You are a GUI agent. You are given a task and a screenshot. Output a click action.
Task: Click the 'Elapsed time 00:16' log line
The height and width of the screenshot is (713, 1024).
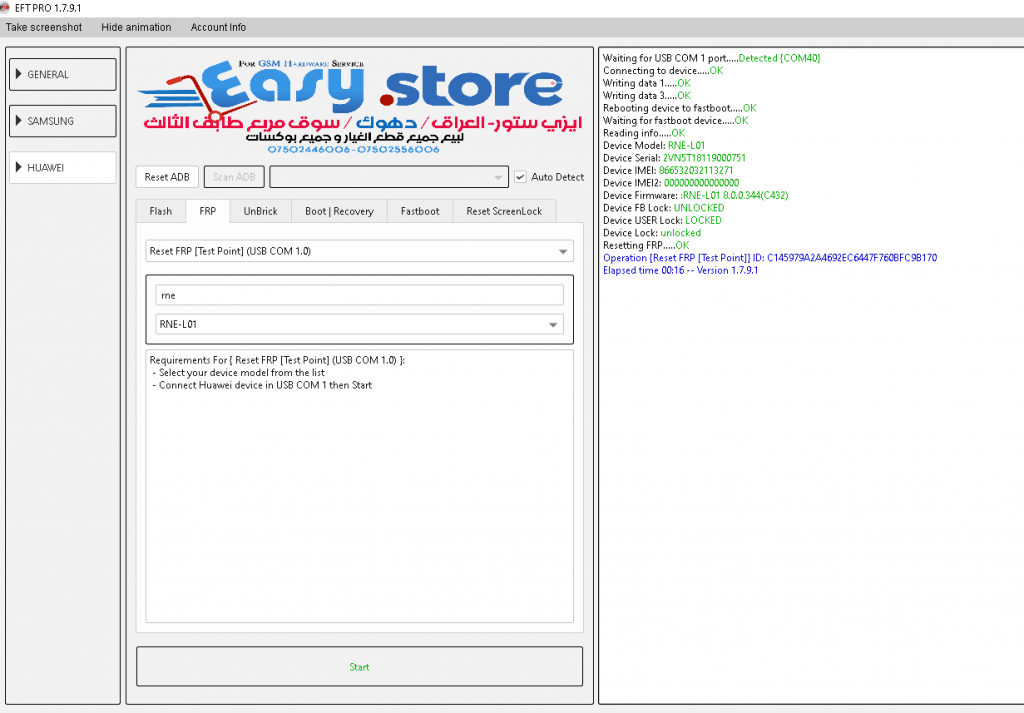(680, 270)
